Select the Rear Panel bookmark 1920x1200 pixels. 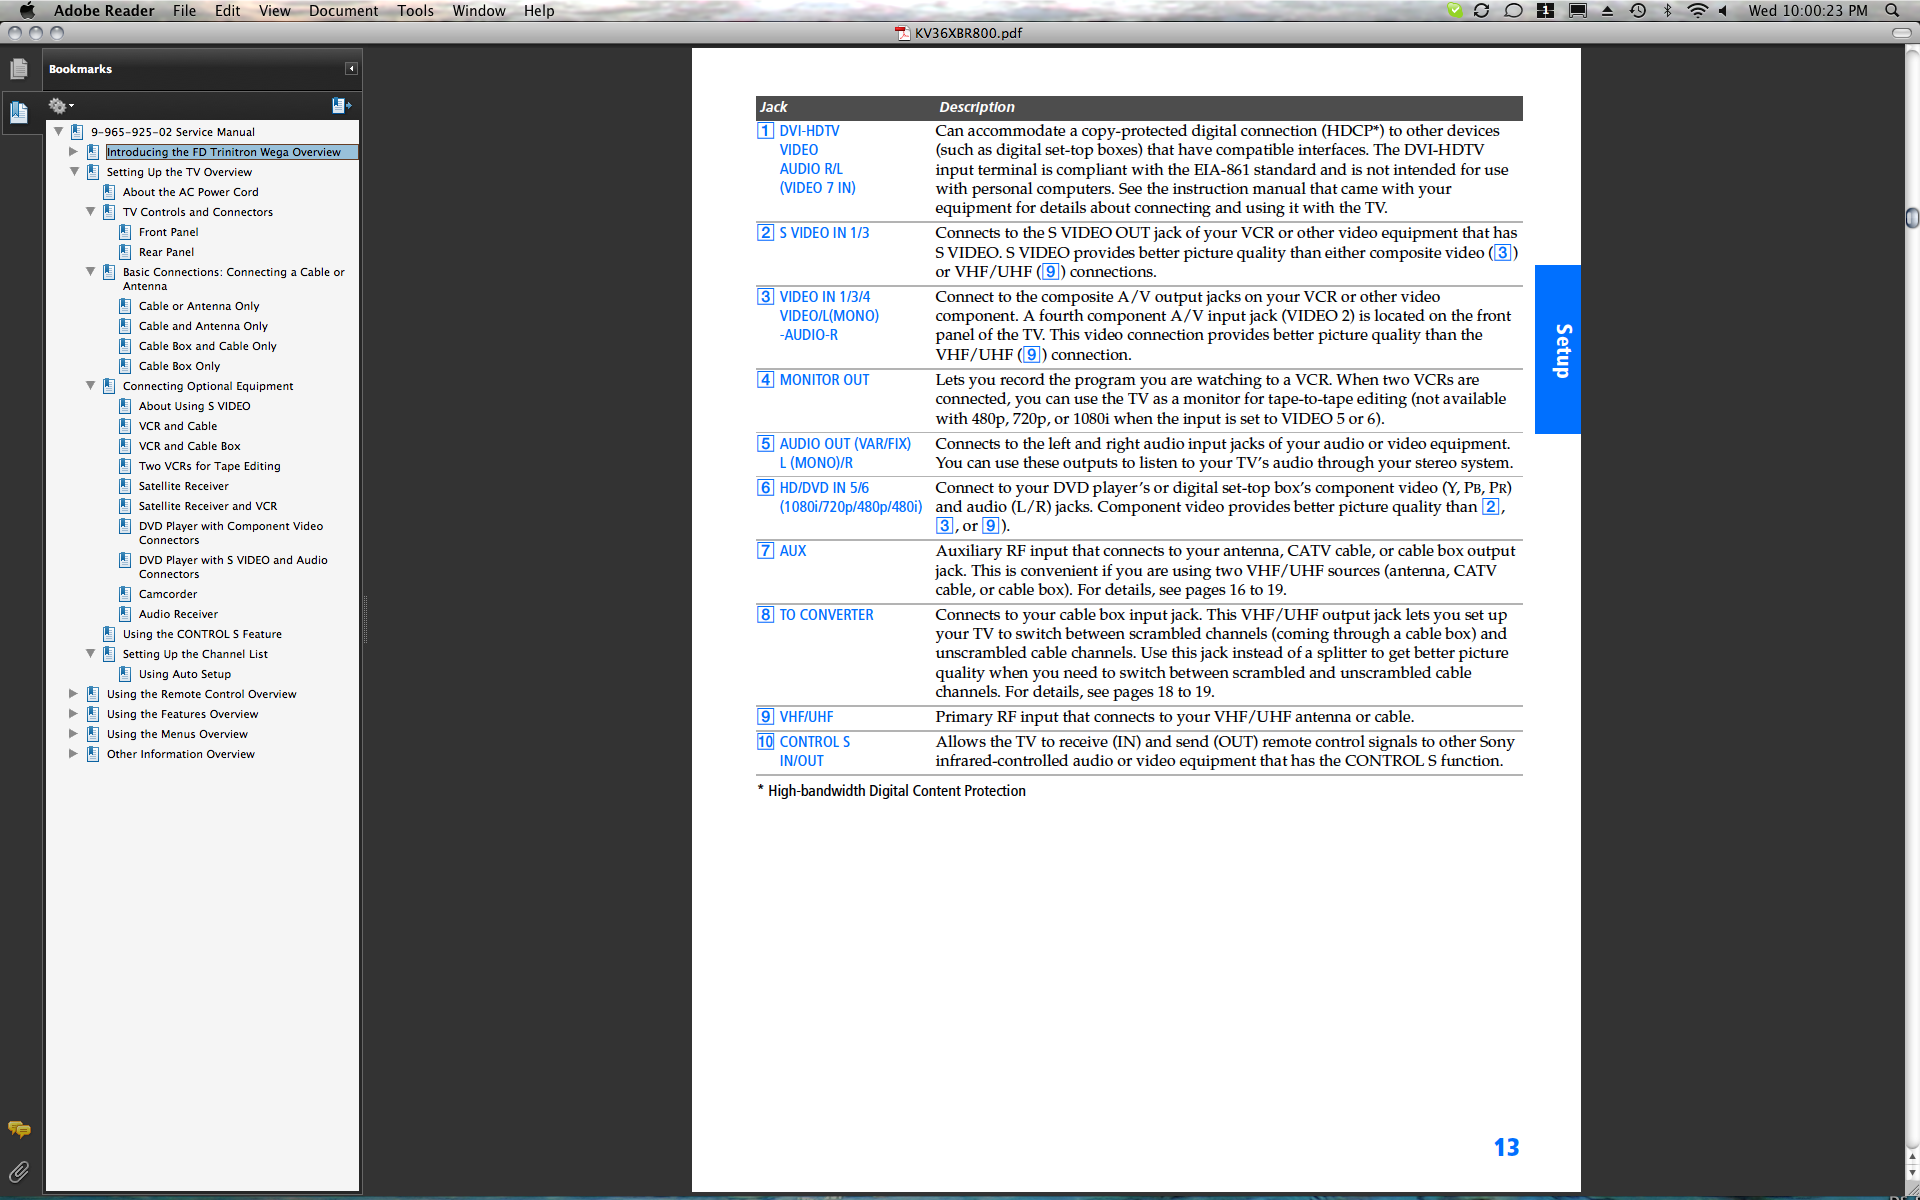(x=166, y=252)
